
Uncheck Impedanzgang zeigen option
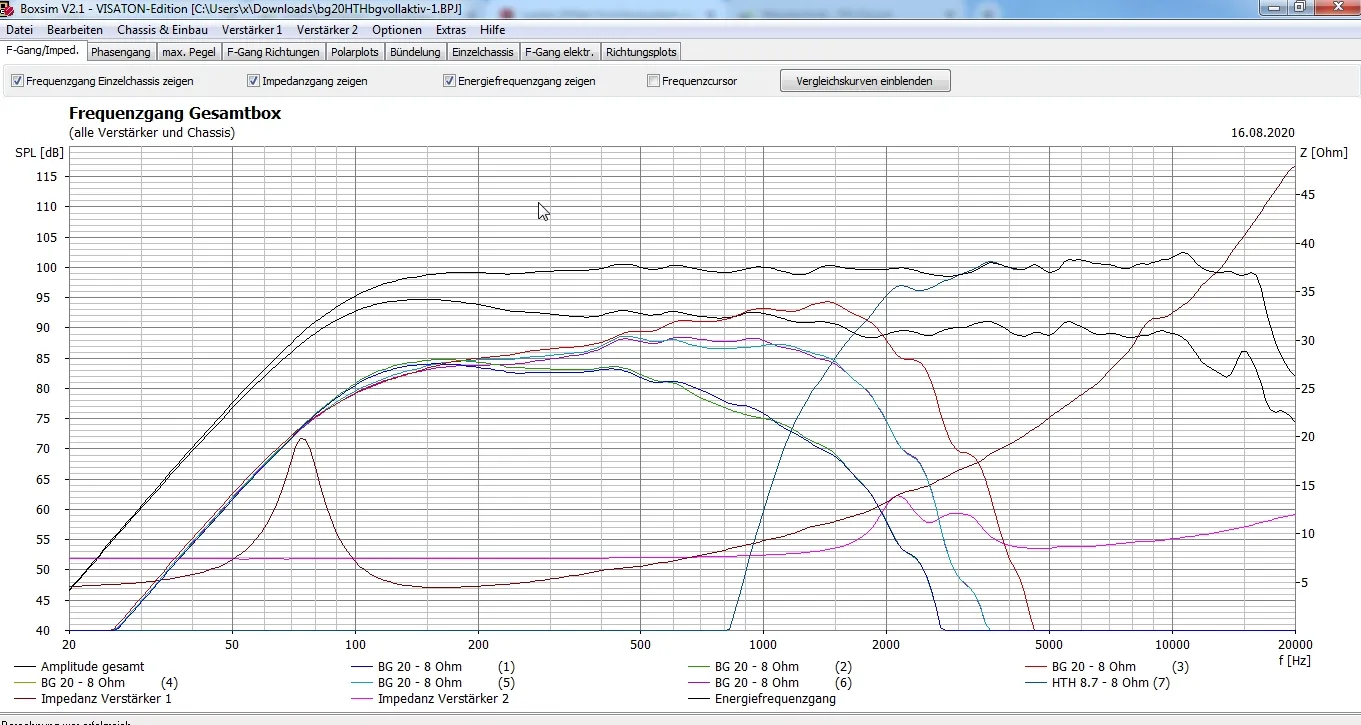(254, 81)
